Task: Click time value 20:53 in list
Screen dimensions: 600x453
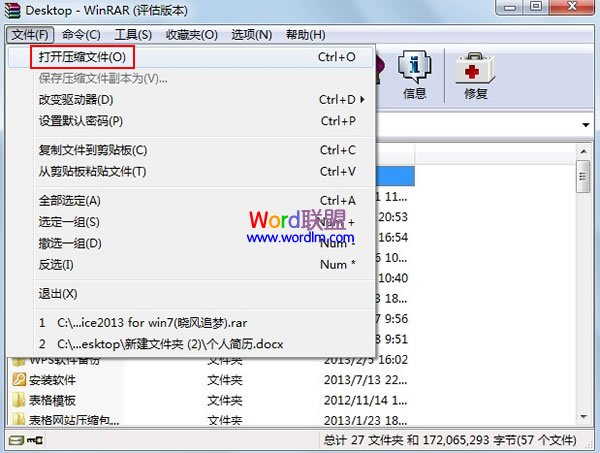Action: click(393, 217)
